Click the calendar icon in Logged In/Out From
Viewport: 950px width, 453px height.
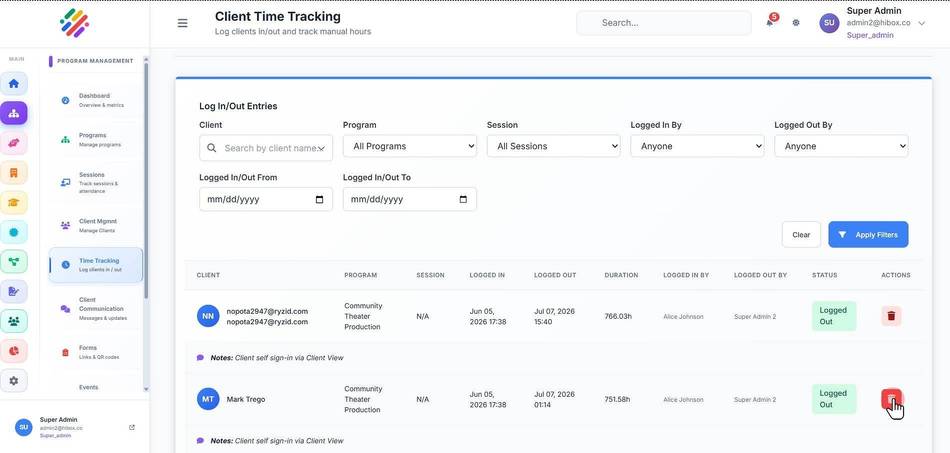click(x=320, y=199)
